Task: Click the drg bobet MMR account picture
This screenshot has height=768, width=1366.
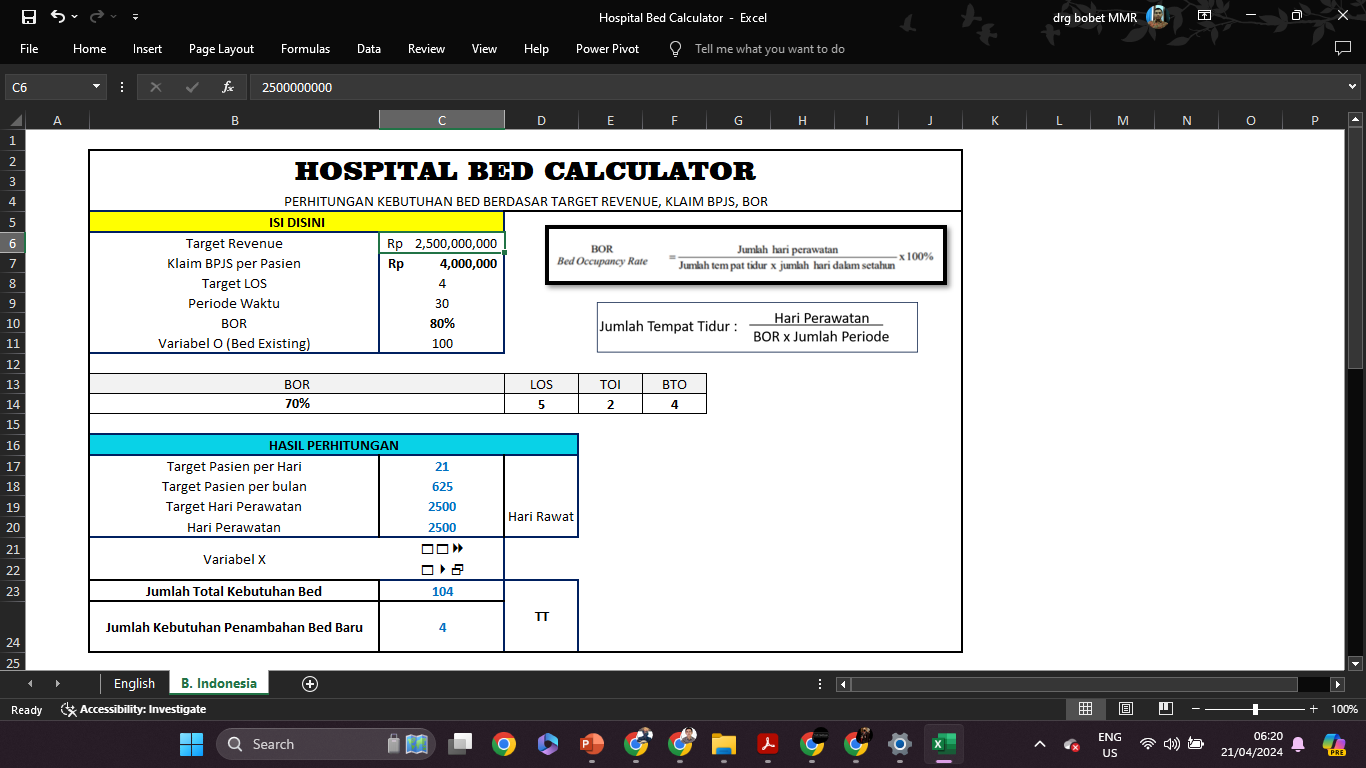Action: click(1156, 16)
